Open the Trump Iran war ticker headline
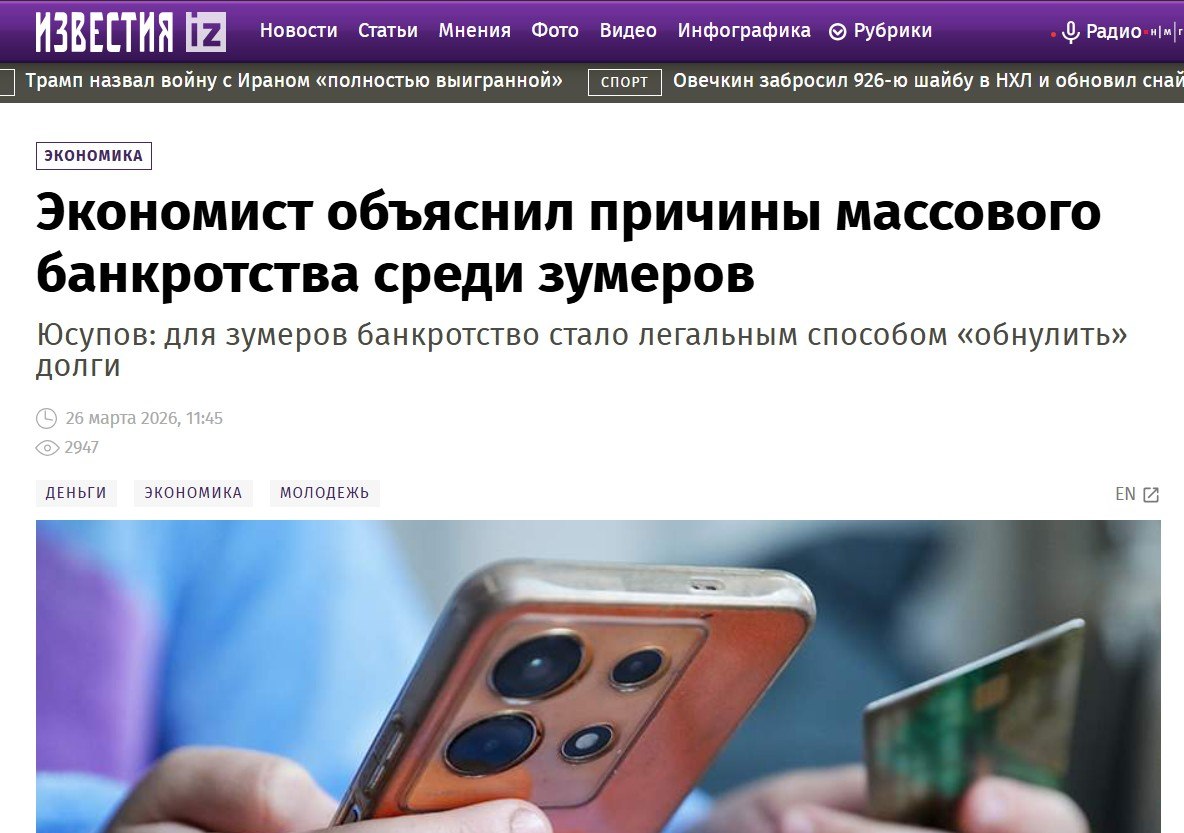The width and height of the screenshot is (1184, 833). click(x=294, y=81)
